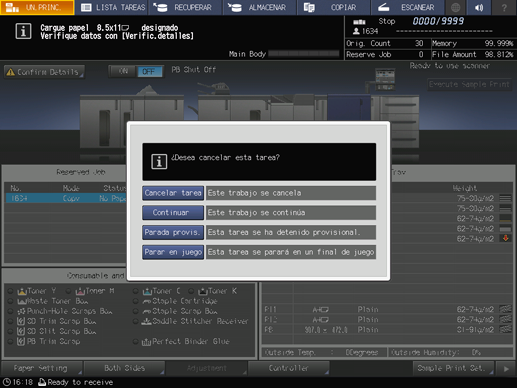Viewport: 517px width, 388px height.
Task: Click the info icon beside the Cargue papel message
Action: [x=23, y=31]
